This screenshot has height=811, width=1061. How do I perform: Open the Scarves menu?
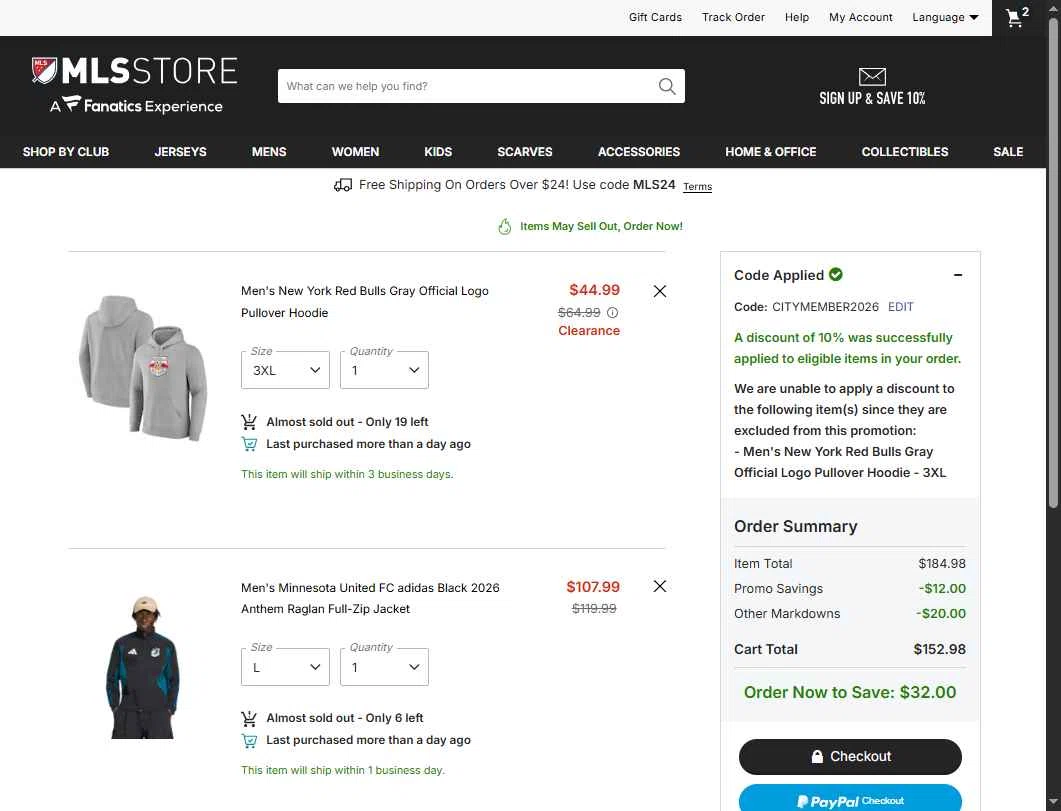(x=524, y=152)
